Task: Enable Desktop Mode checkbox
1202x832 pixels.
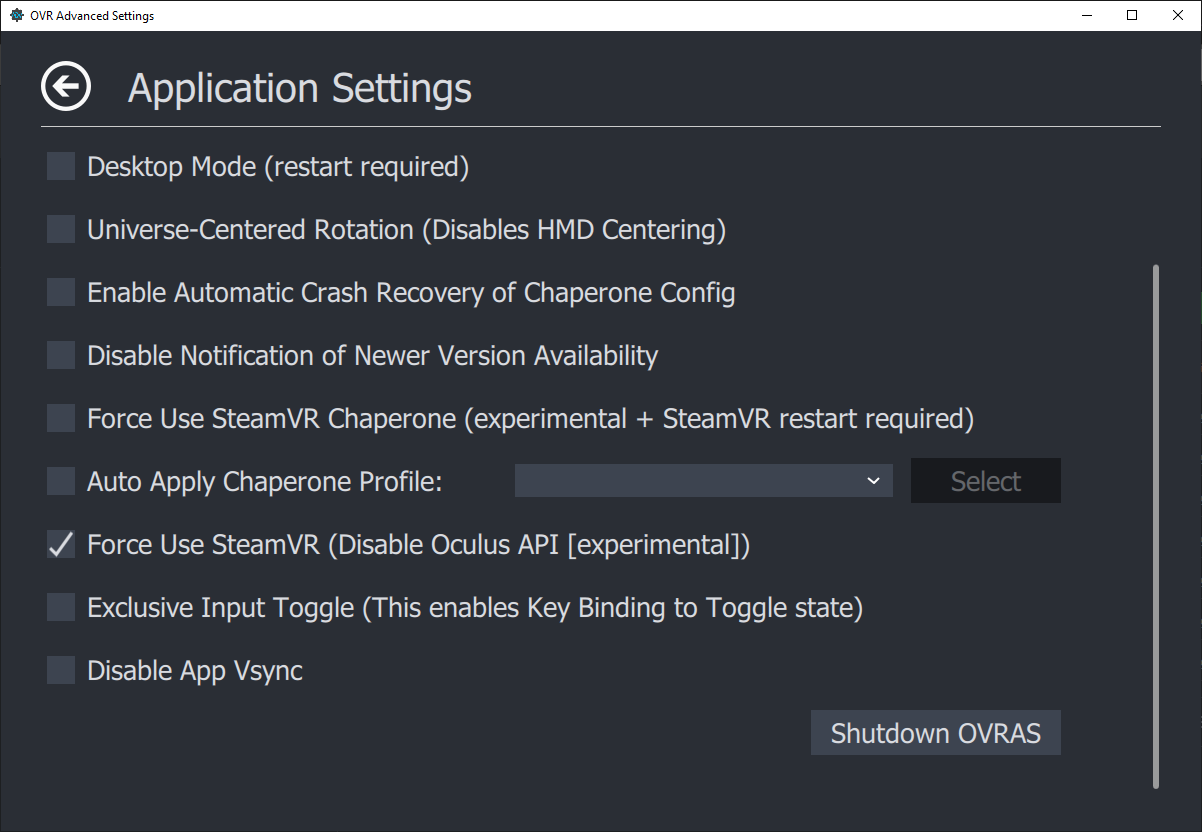Action: click(61, 167)
